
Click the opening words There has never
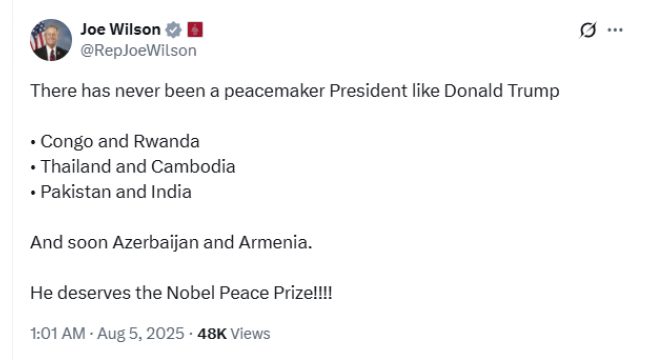point(95,91)
